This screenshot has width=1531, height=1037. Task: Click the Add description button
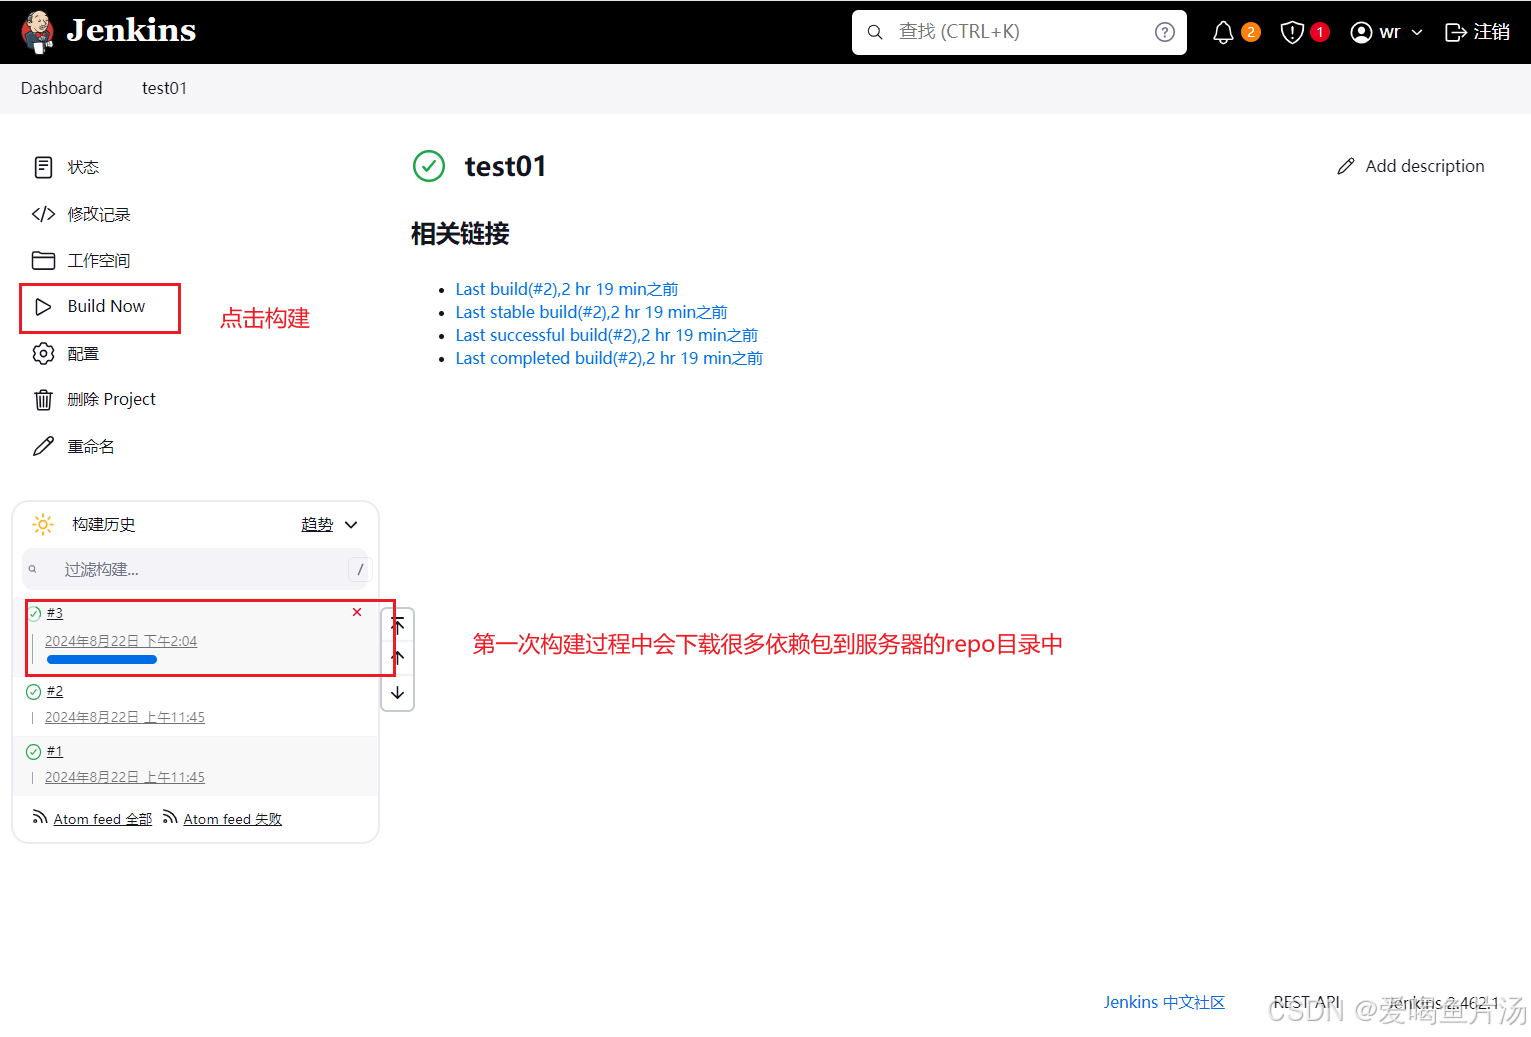pyautogui.click(x=1410, y=166)
